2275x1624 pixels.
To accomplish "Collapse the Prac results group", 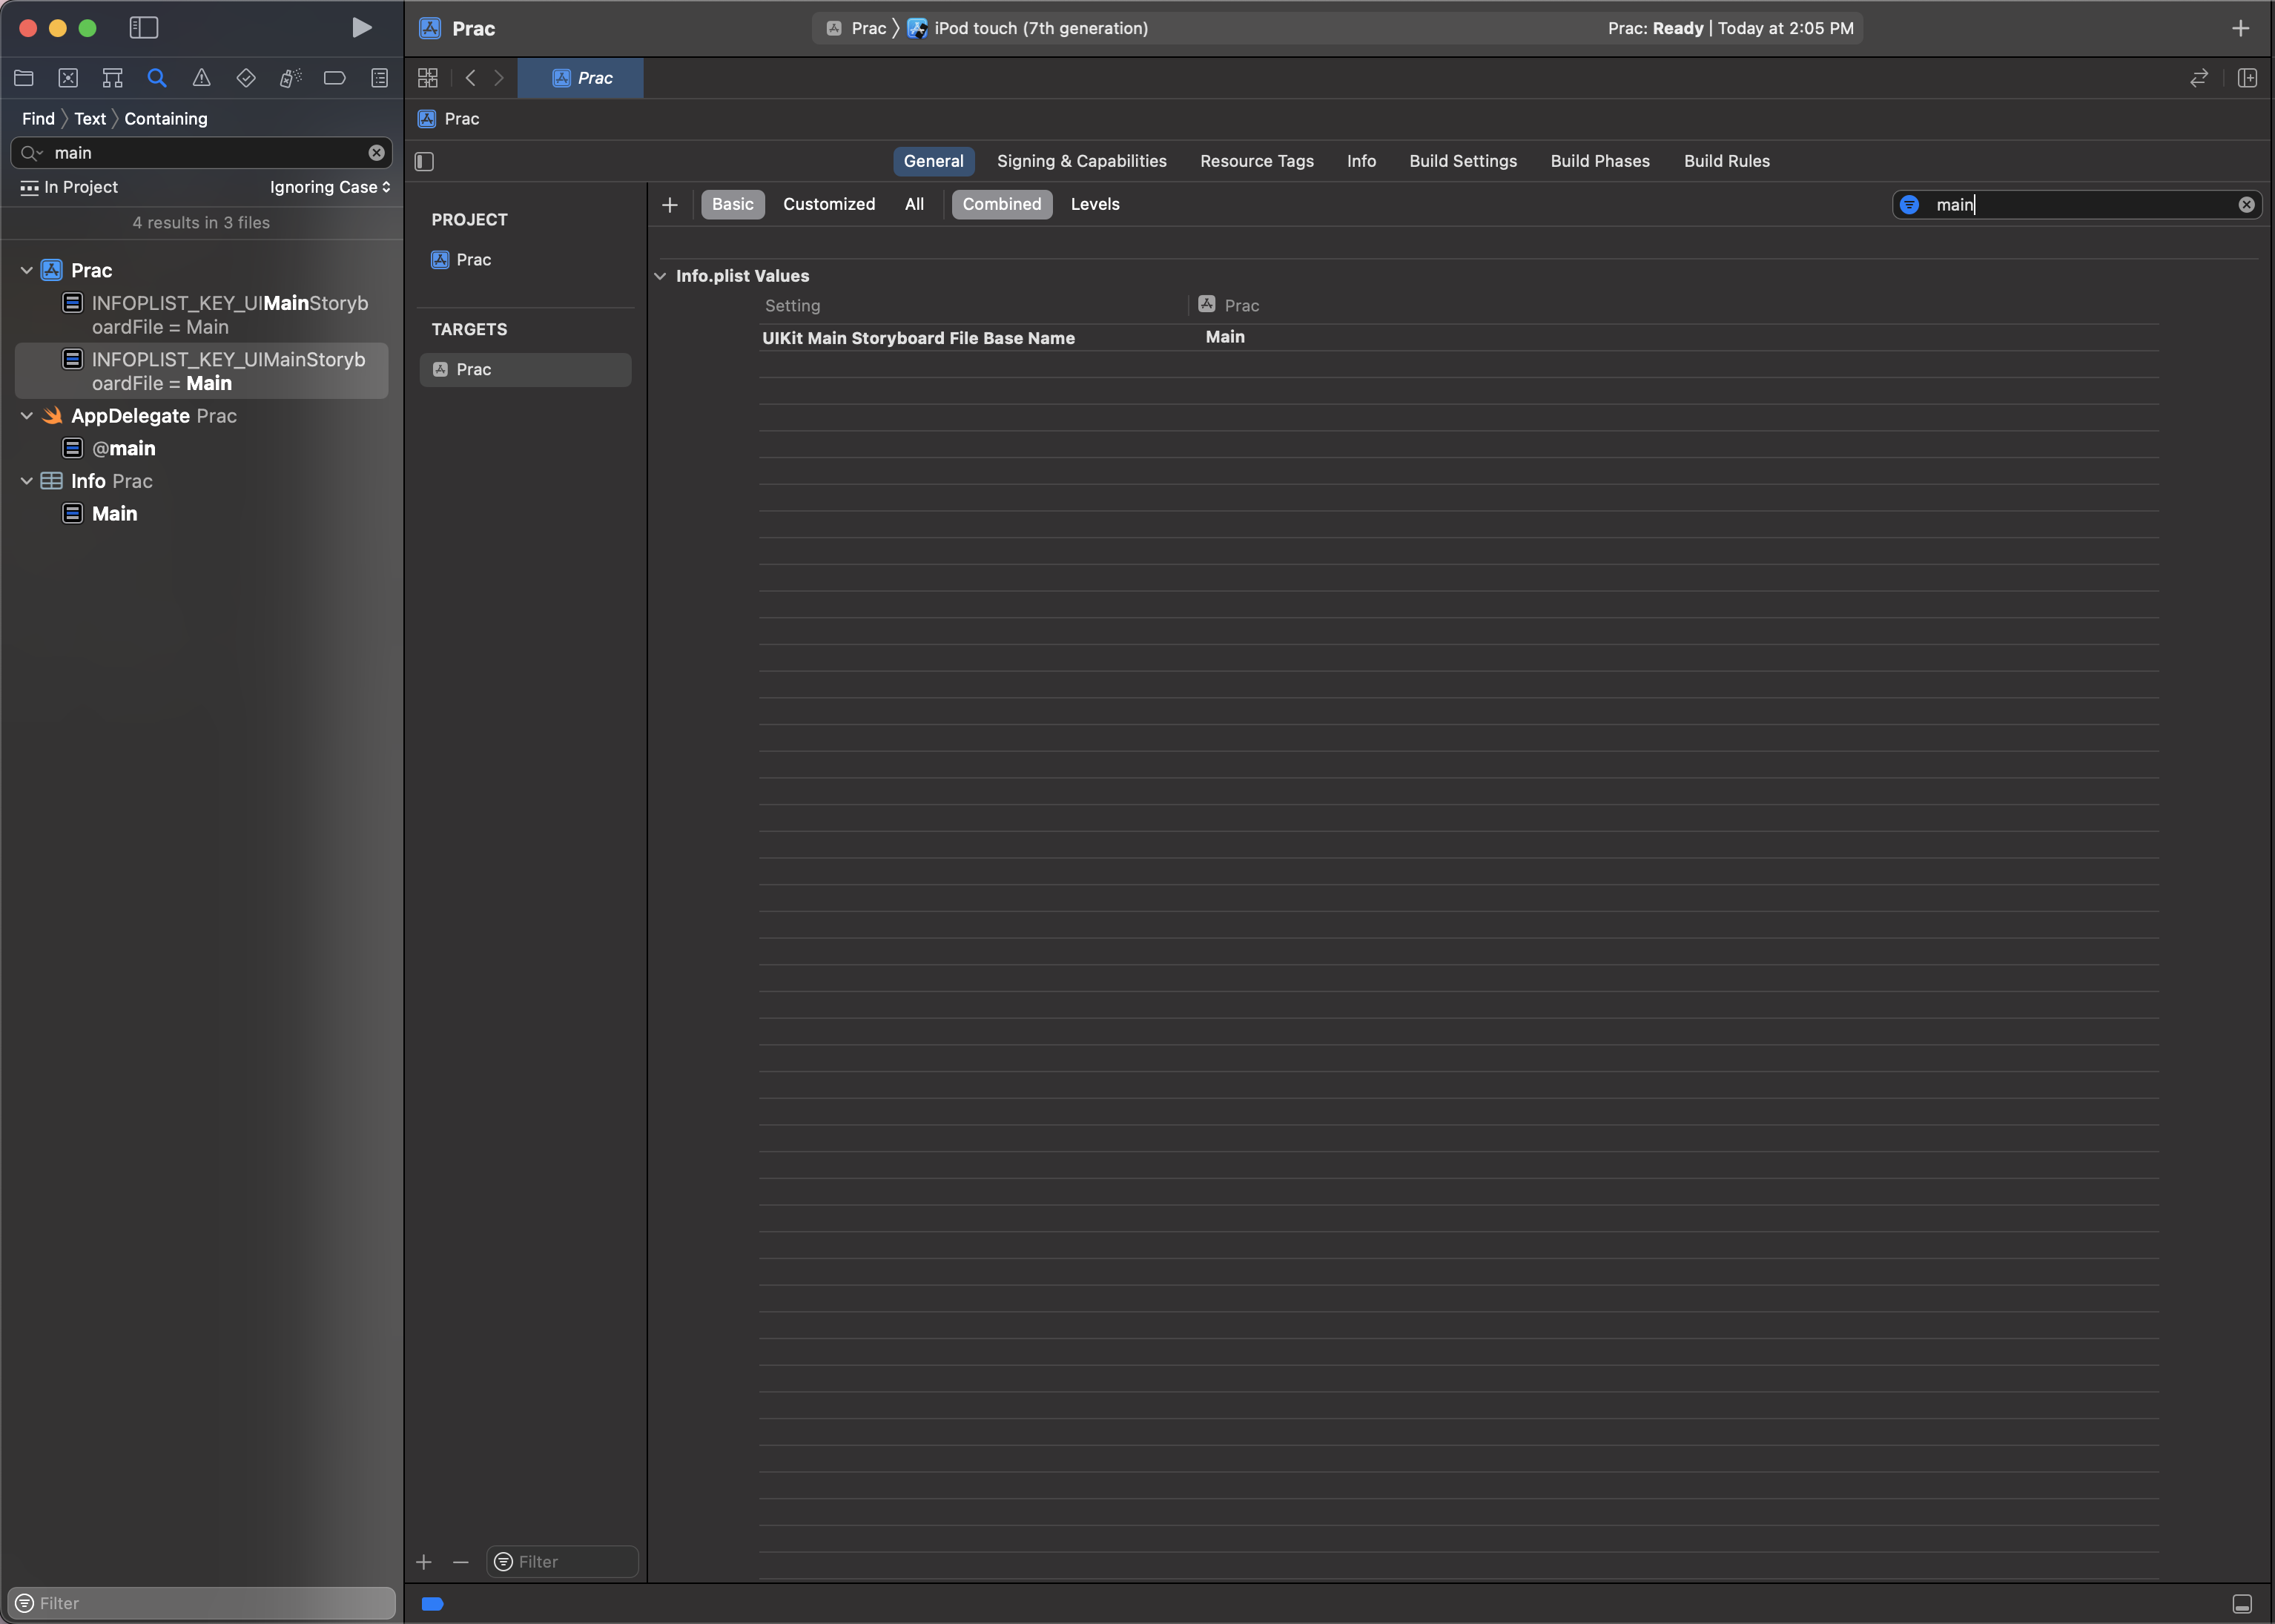I will pyautogui.click(x=27, y=270).
